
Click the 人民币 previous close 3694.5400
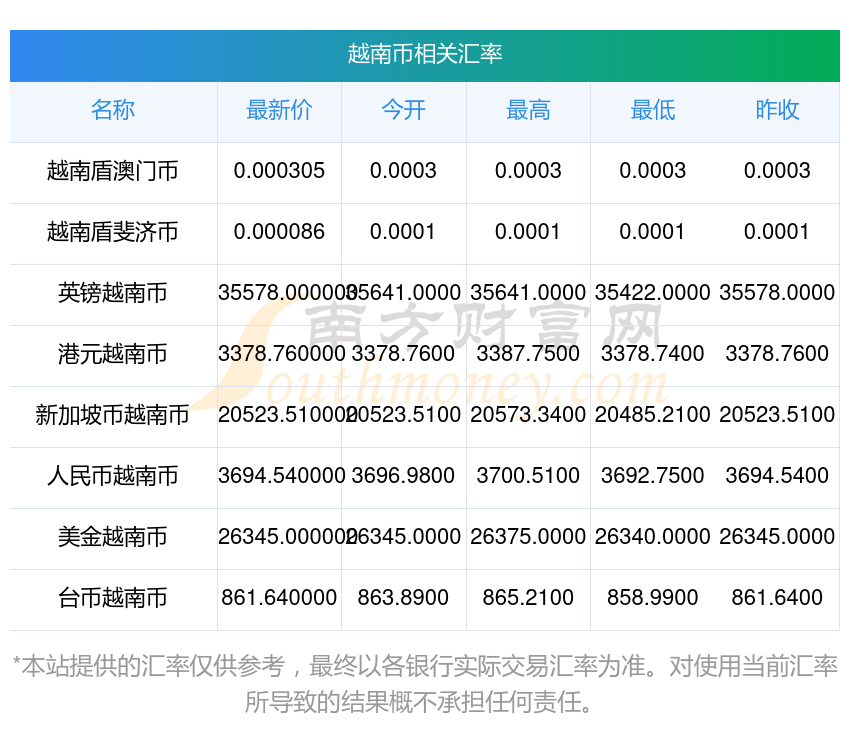click(777, 476)
